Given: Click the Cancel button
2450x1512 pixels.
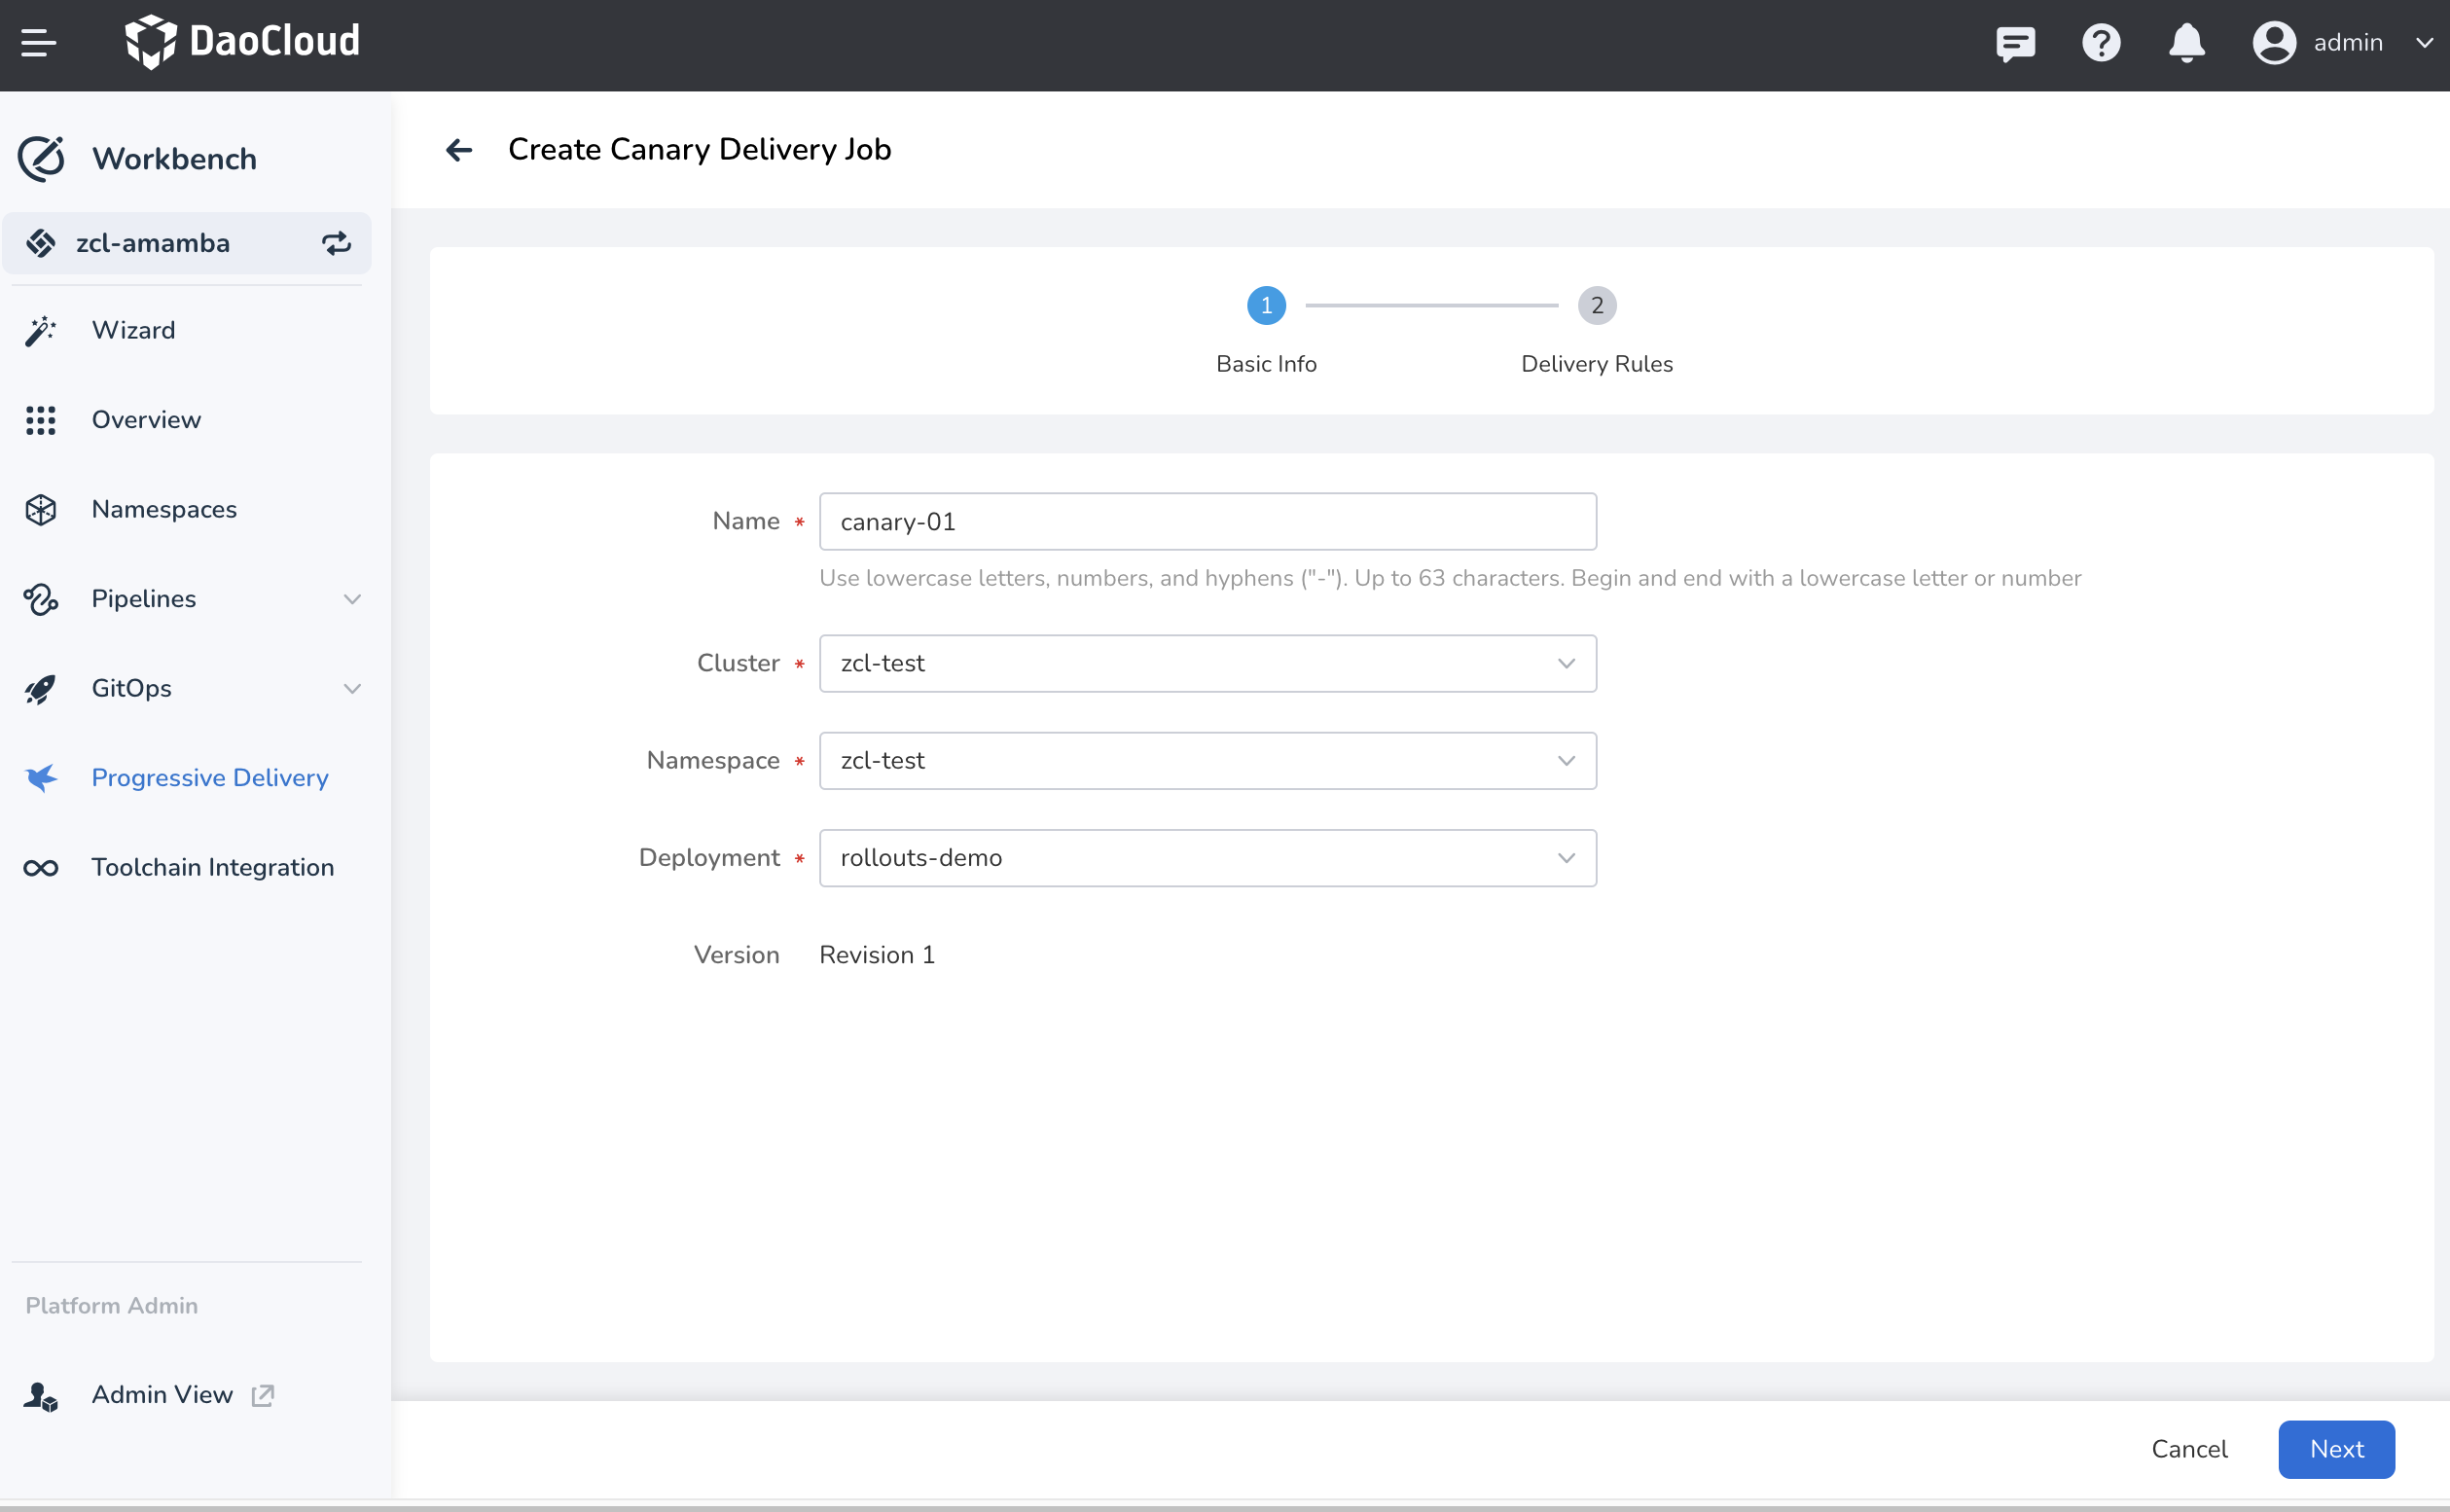Looking at the screenshot, I should pyautogui.click(x=2188, y=1449).
